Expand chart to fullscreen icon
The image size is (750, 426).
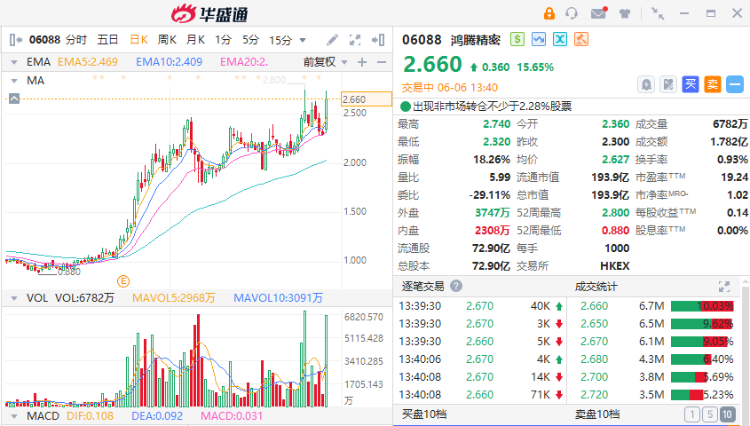point(355,40)
